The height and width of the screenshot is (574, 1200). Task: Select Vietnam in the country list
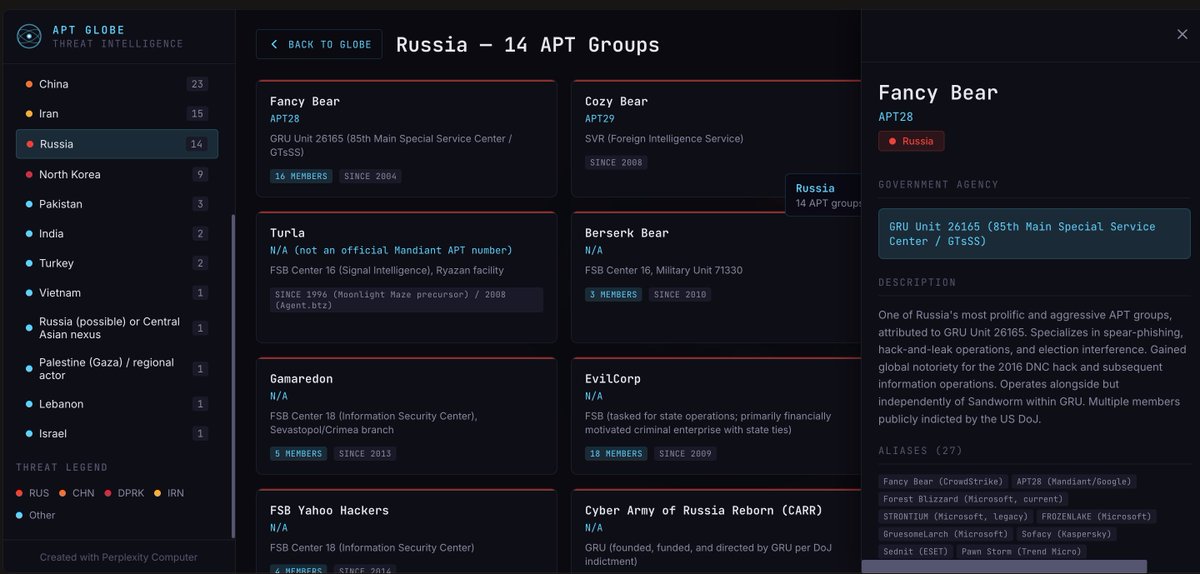(x=117, y=293)
